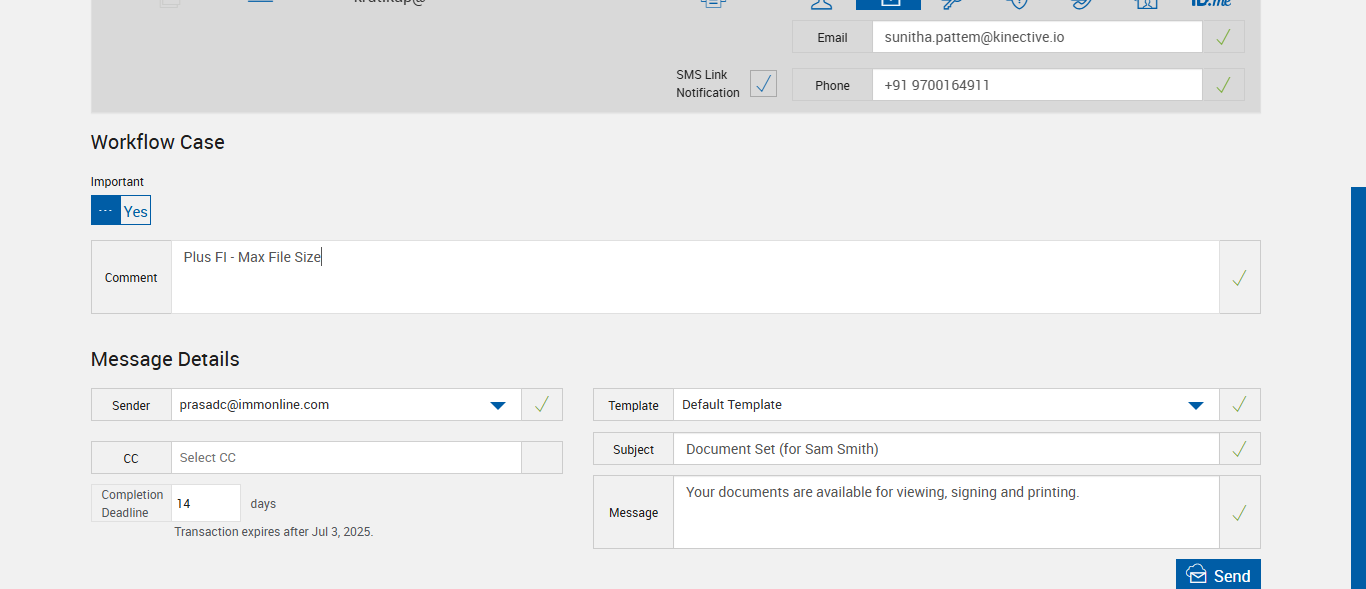The image size is (1366, 589).
Task: Click the checkmark icon beside Message box
Action: tap(1239, 513)
